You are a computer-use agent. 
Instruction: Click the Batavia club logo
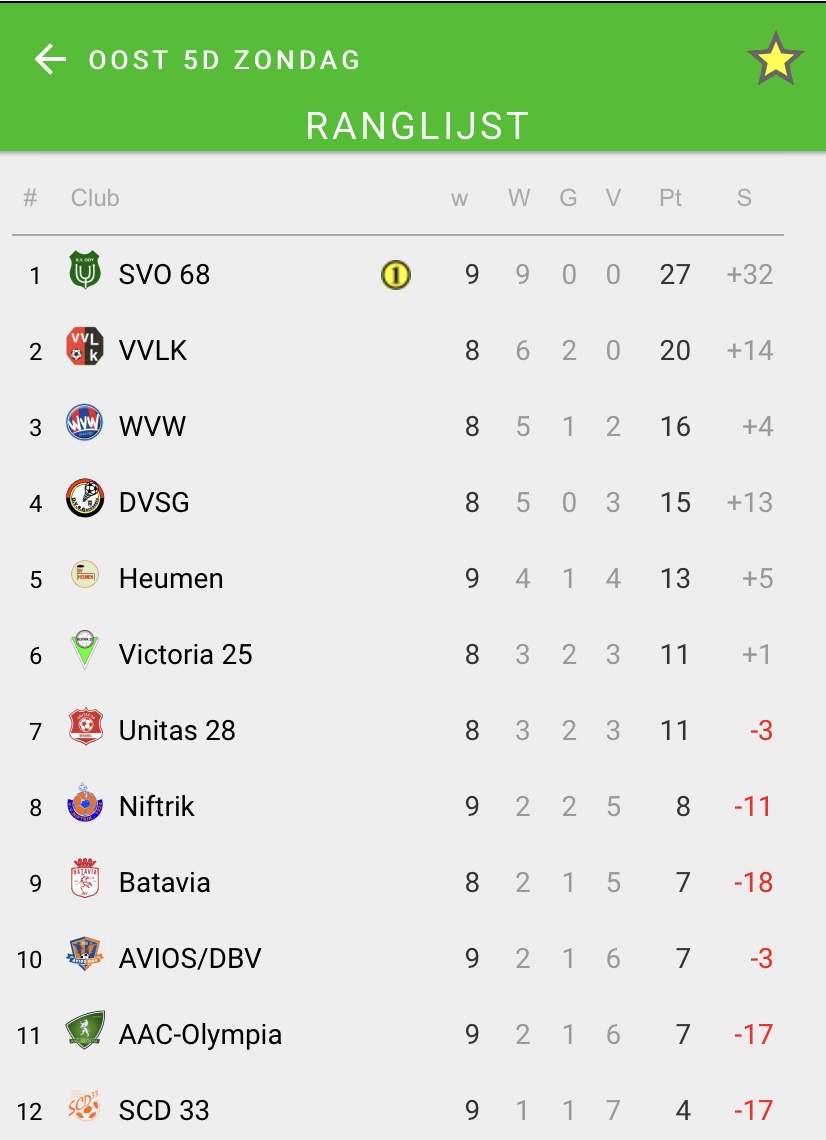pyautogui.click(x=85, y=880)
